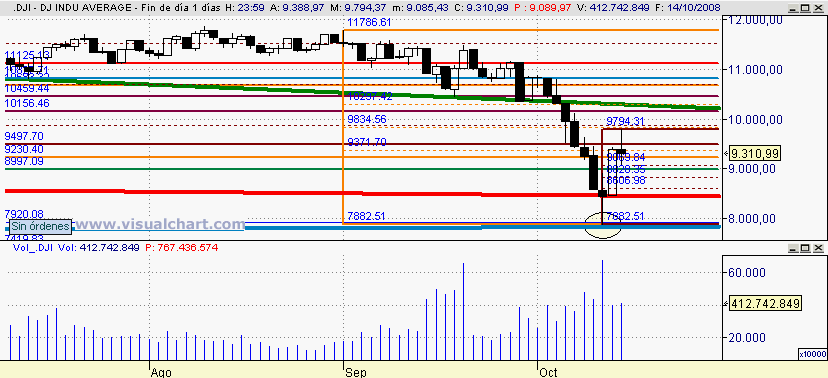Select the 7920.08 level label
Image resolution: width=828 pixels, height=378 pixels.
[24, 214]
